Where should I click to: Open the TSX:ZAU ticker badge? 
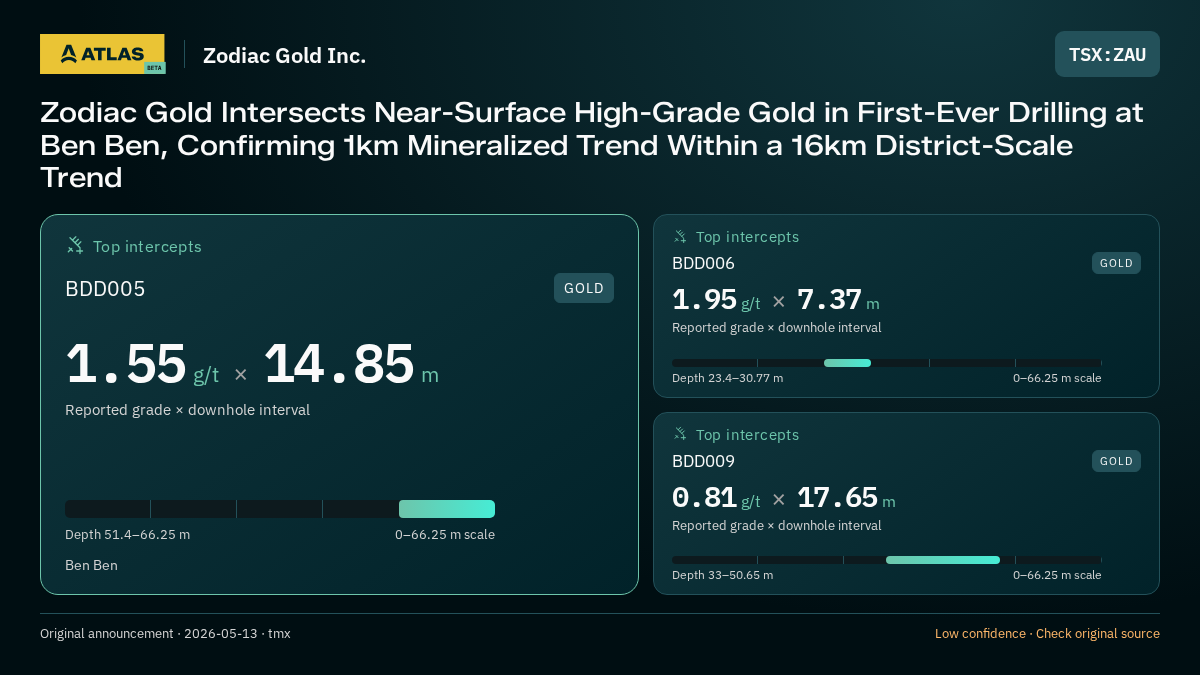(1107, 54)
